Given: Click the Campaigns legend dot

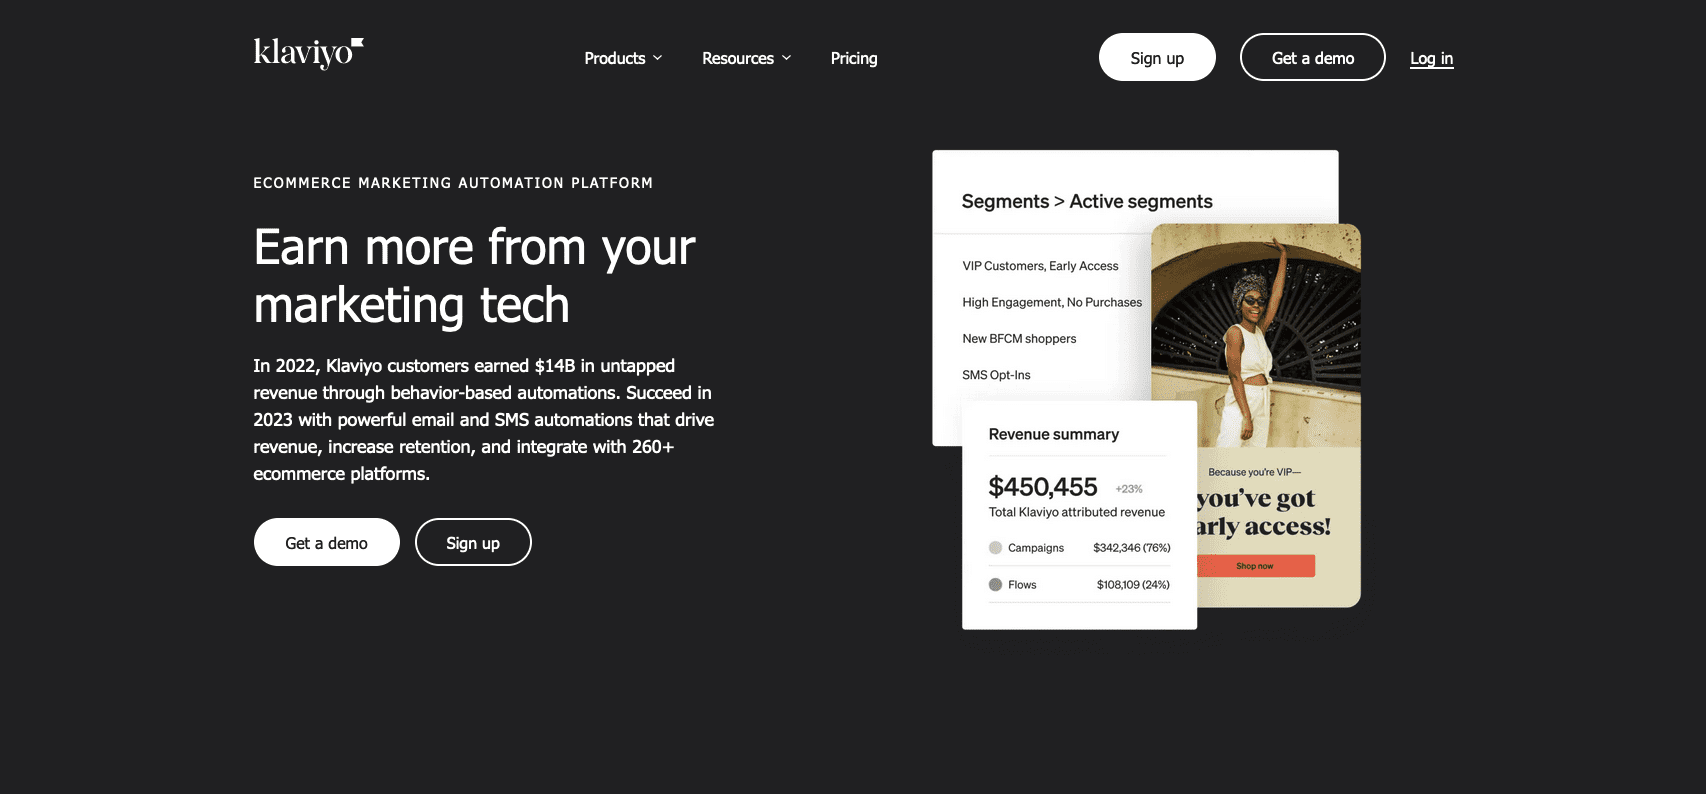Looking at the screenshot, I should click(x=995, y=548).
